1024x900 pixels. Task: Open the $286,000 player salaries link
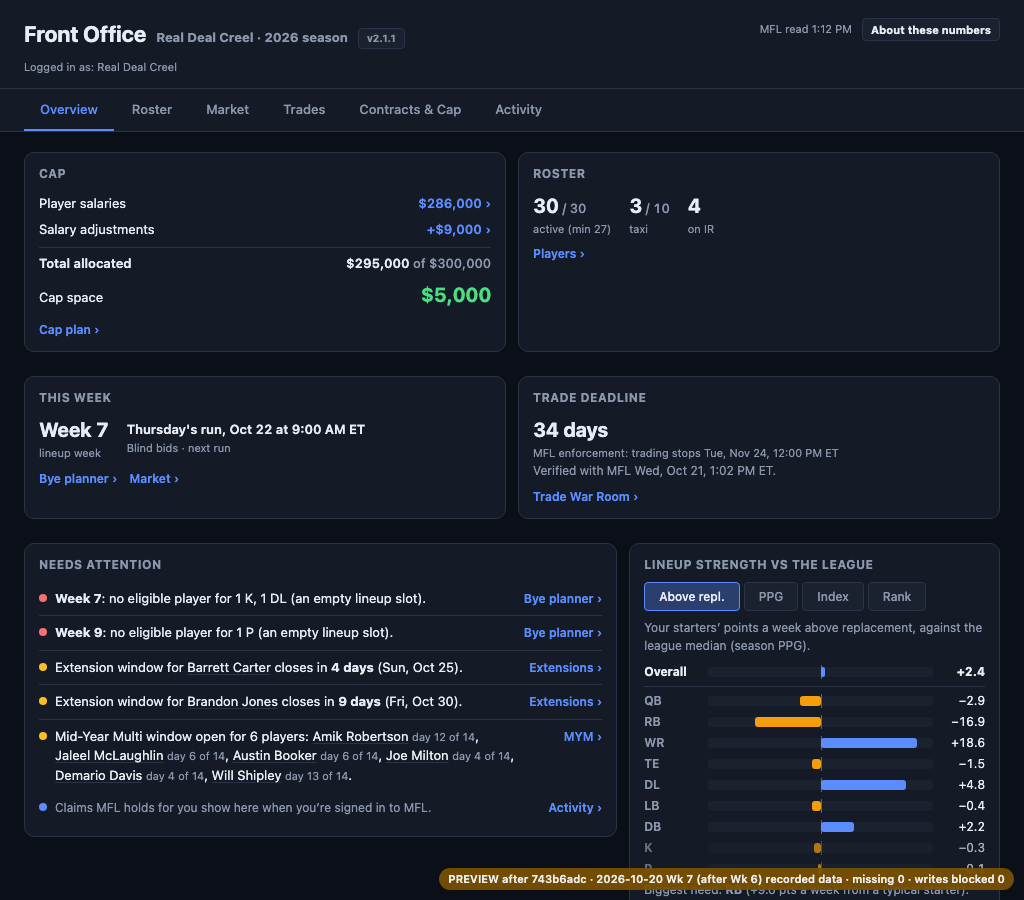455,204
